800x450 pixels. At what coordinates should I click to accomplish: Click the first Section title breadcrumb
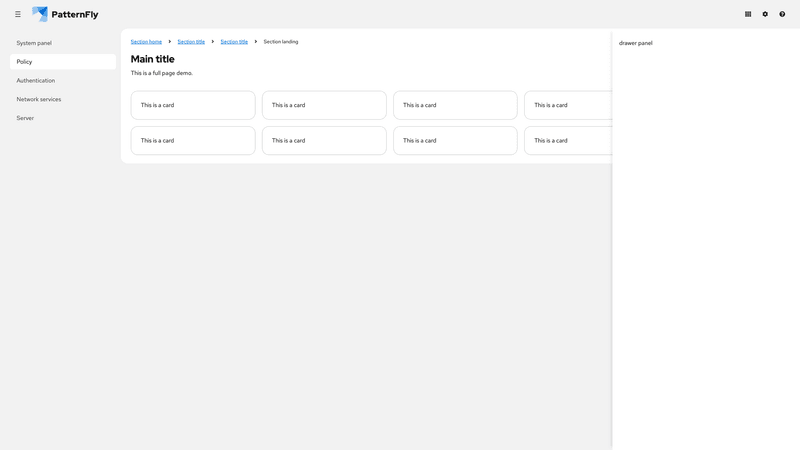point(191,42)
